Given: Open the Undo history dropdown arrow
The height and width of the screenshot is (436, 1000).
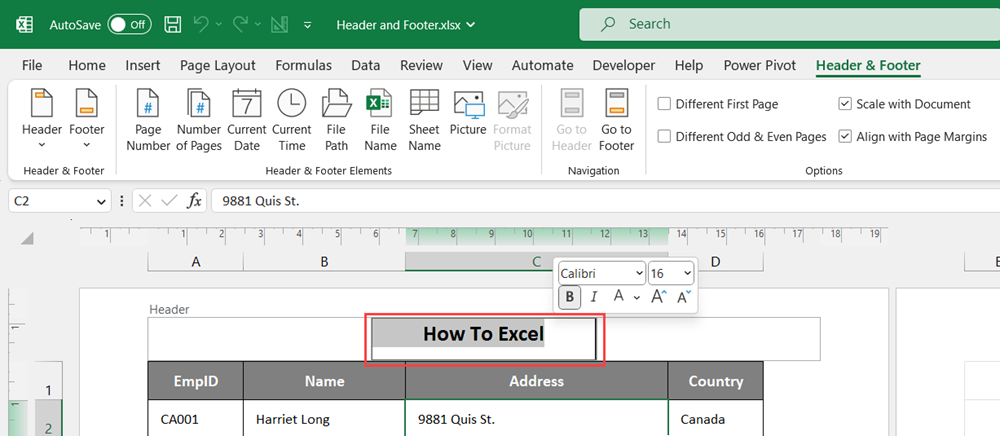Looking at the screenshot, I should click(x=219, y=25).
